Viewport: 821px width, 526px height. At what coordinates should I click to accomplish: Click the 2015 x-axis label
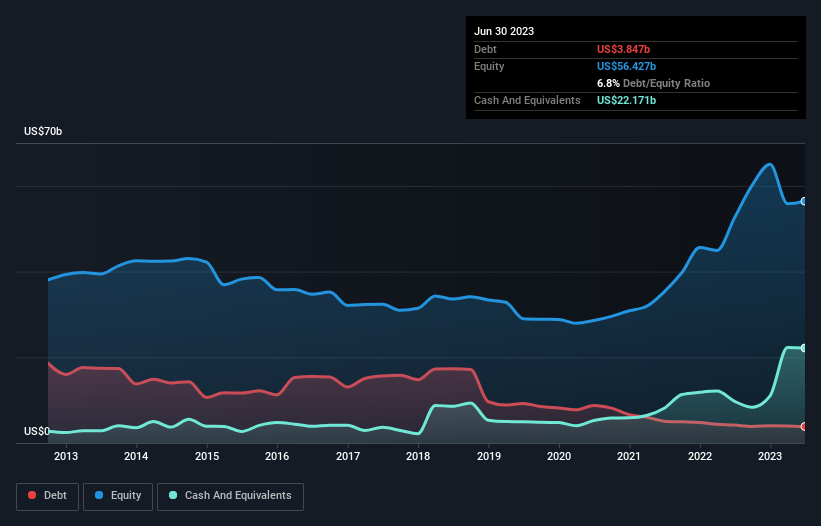coord(207,456)
